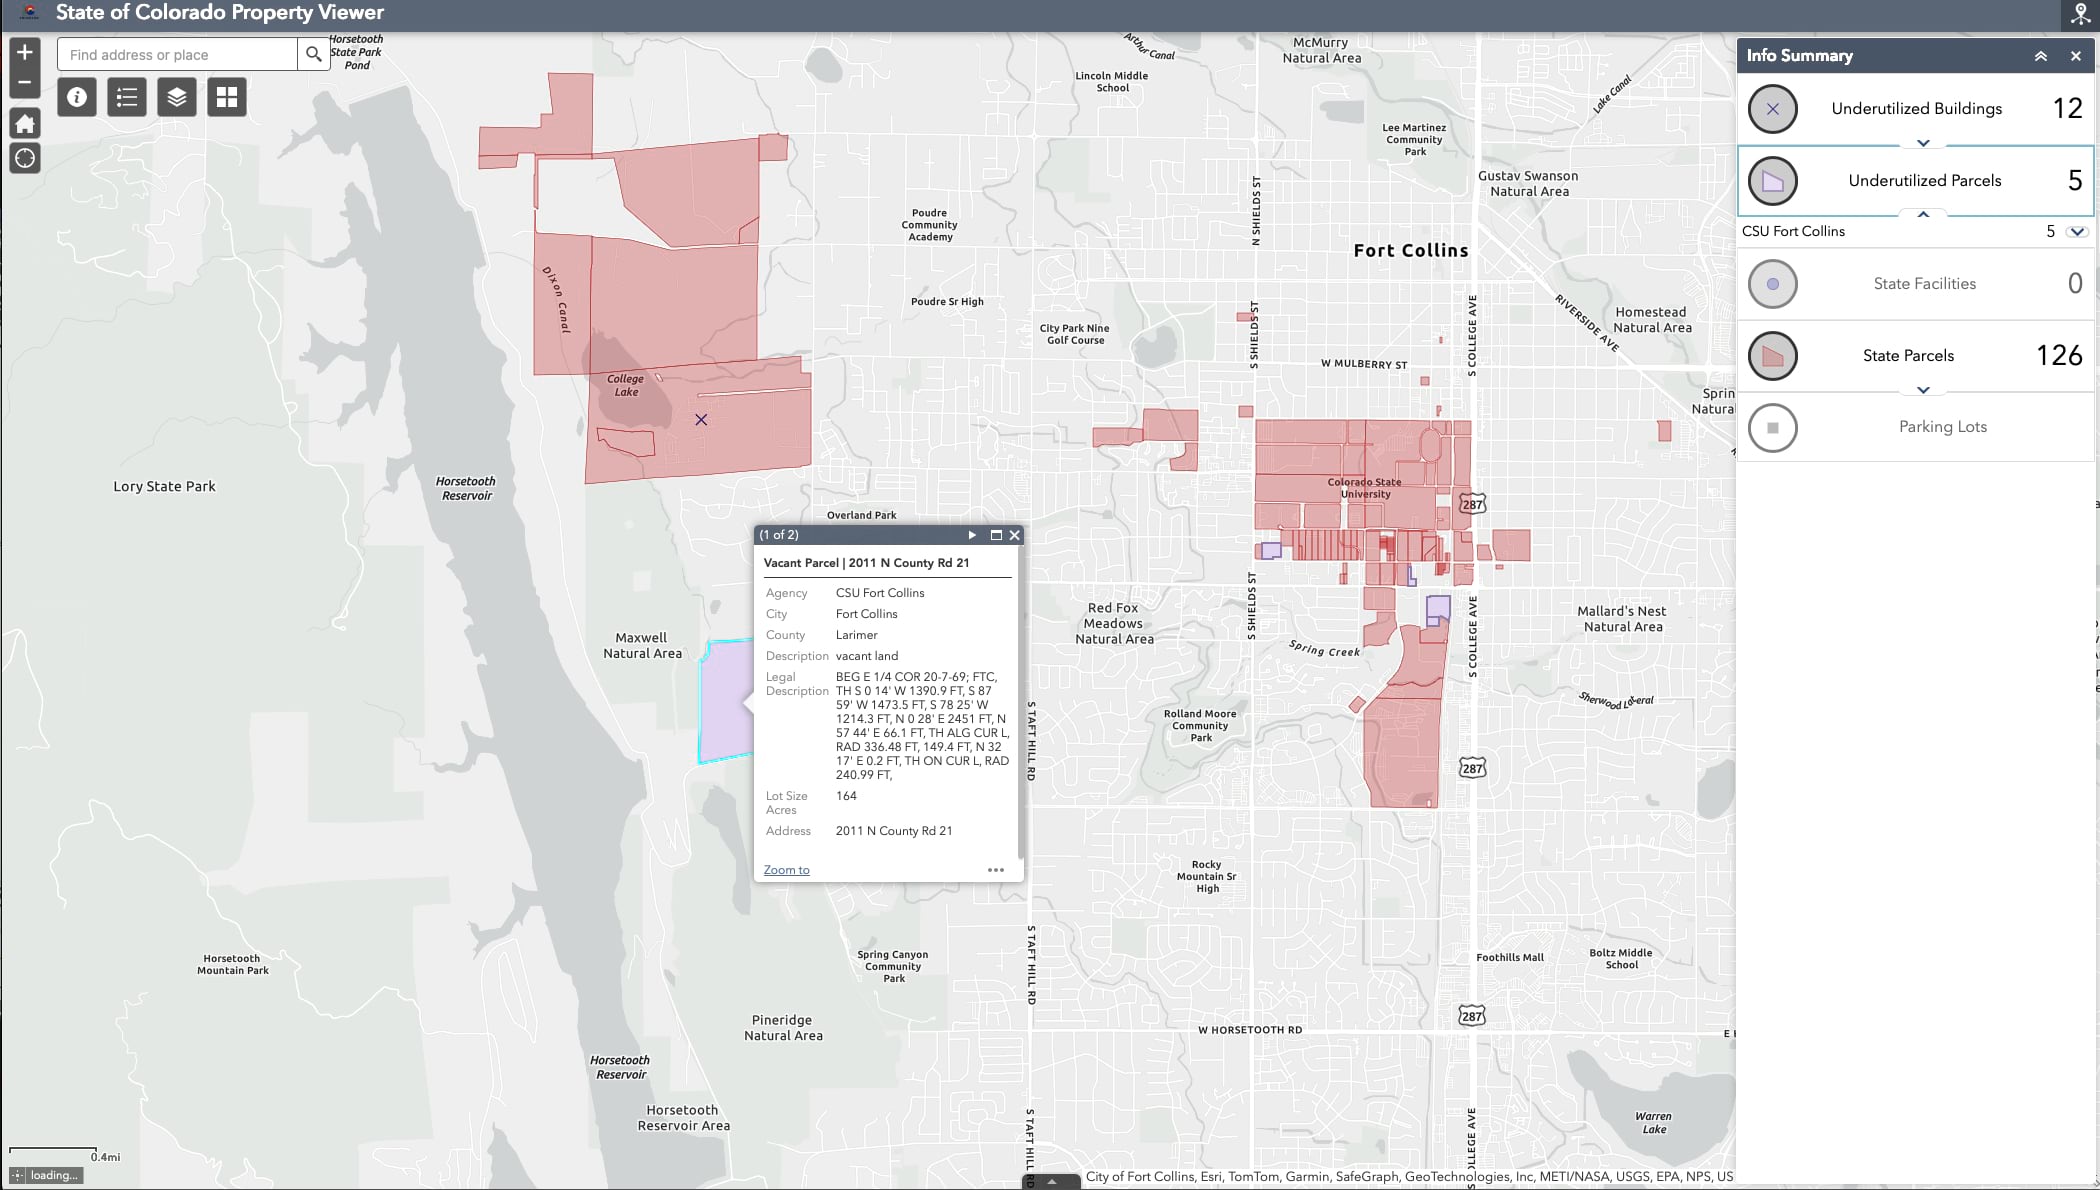Click the zoom in plus button

point(25,52)
